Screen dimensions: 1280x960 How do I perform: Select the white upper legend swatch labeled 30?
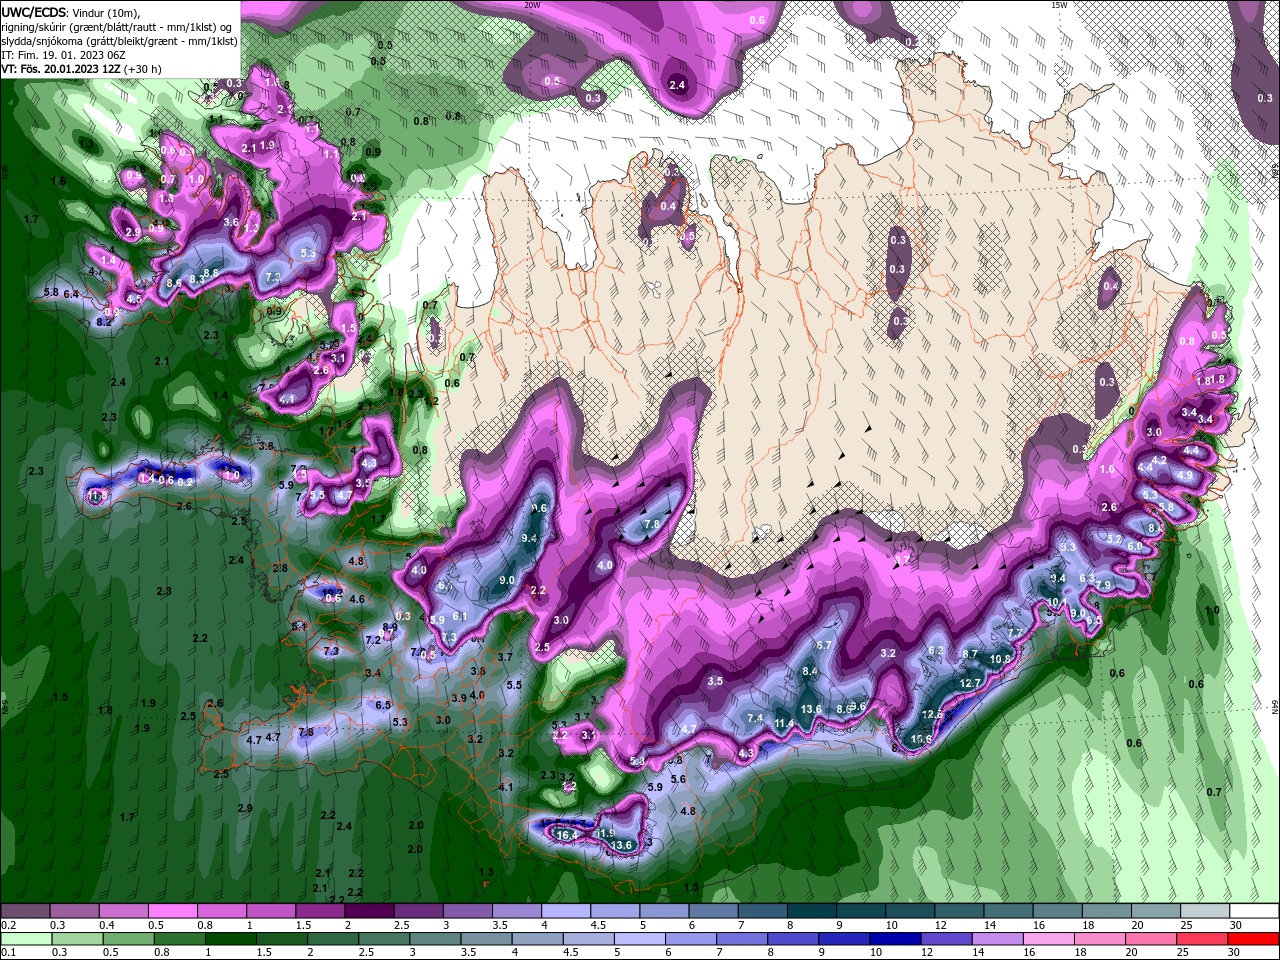1255,911
